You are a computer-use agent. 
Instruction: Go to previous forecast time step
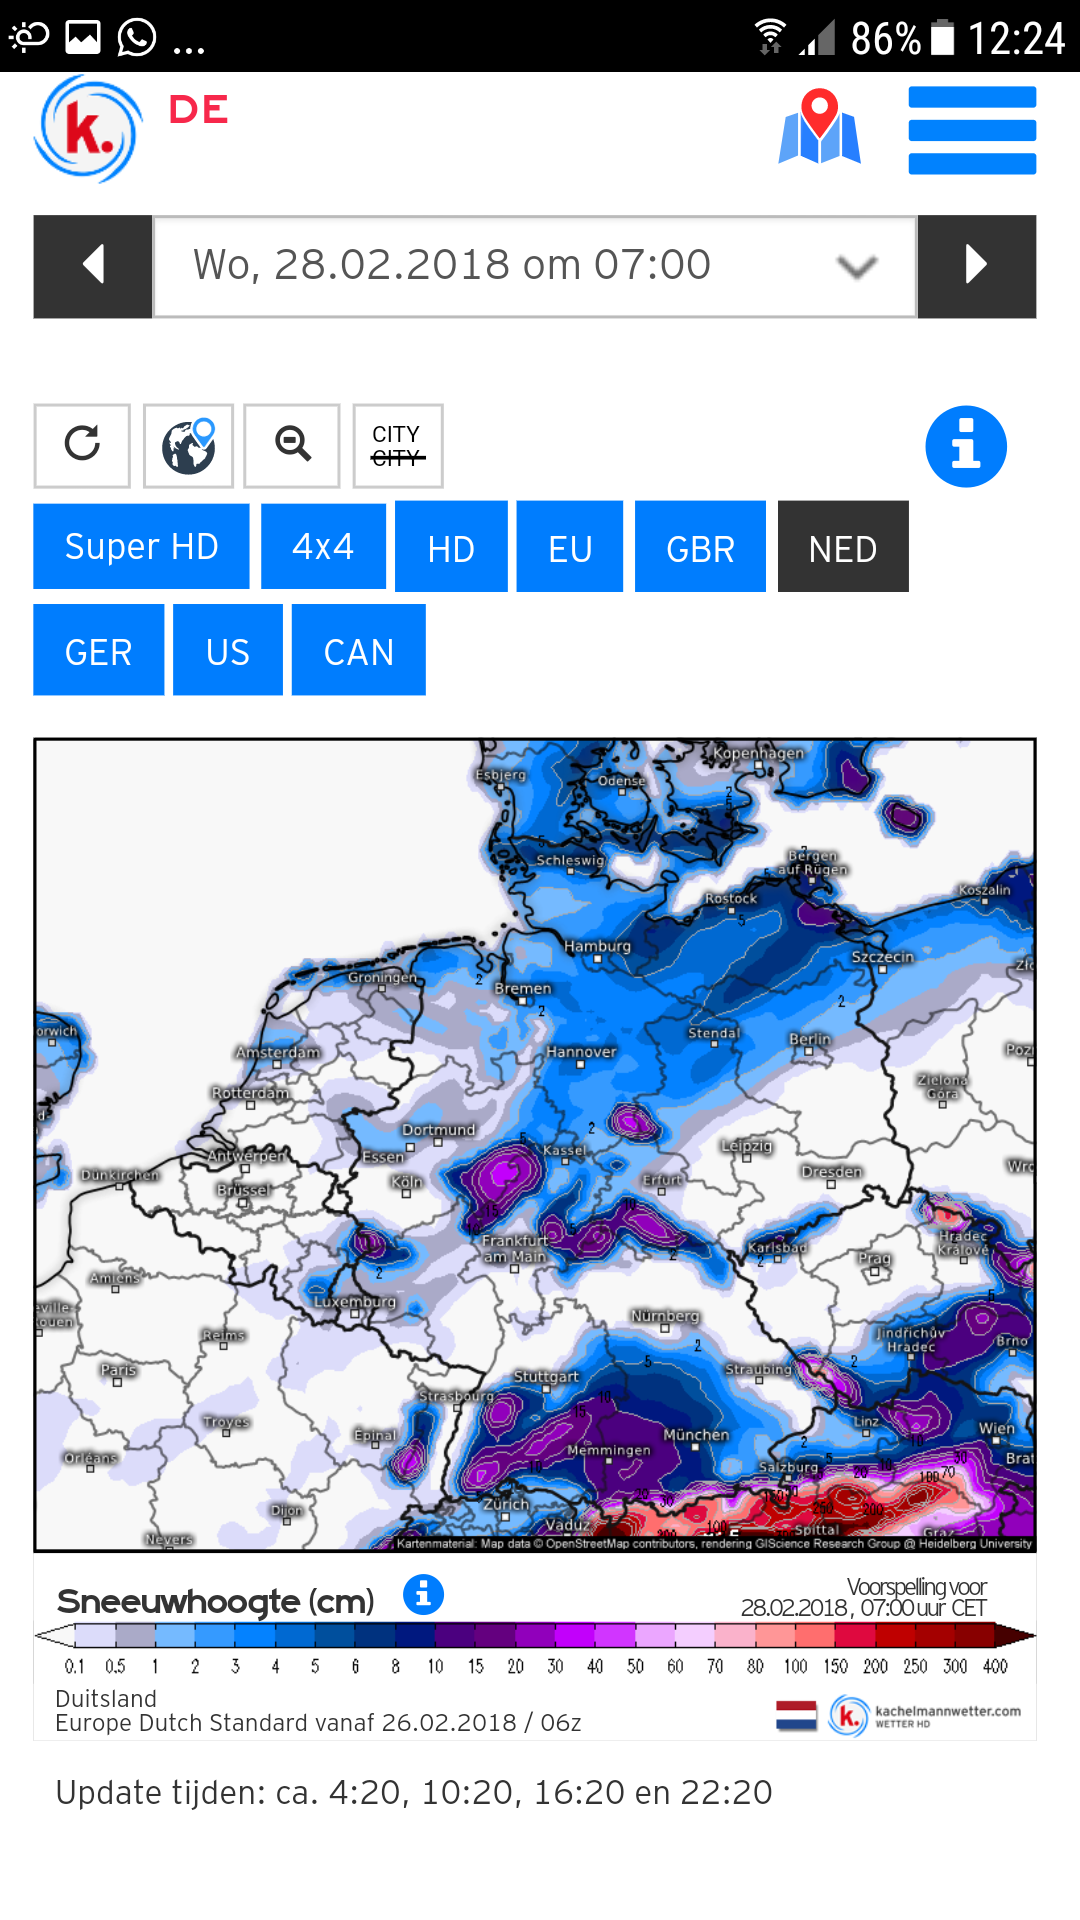click(93, 266)
